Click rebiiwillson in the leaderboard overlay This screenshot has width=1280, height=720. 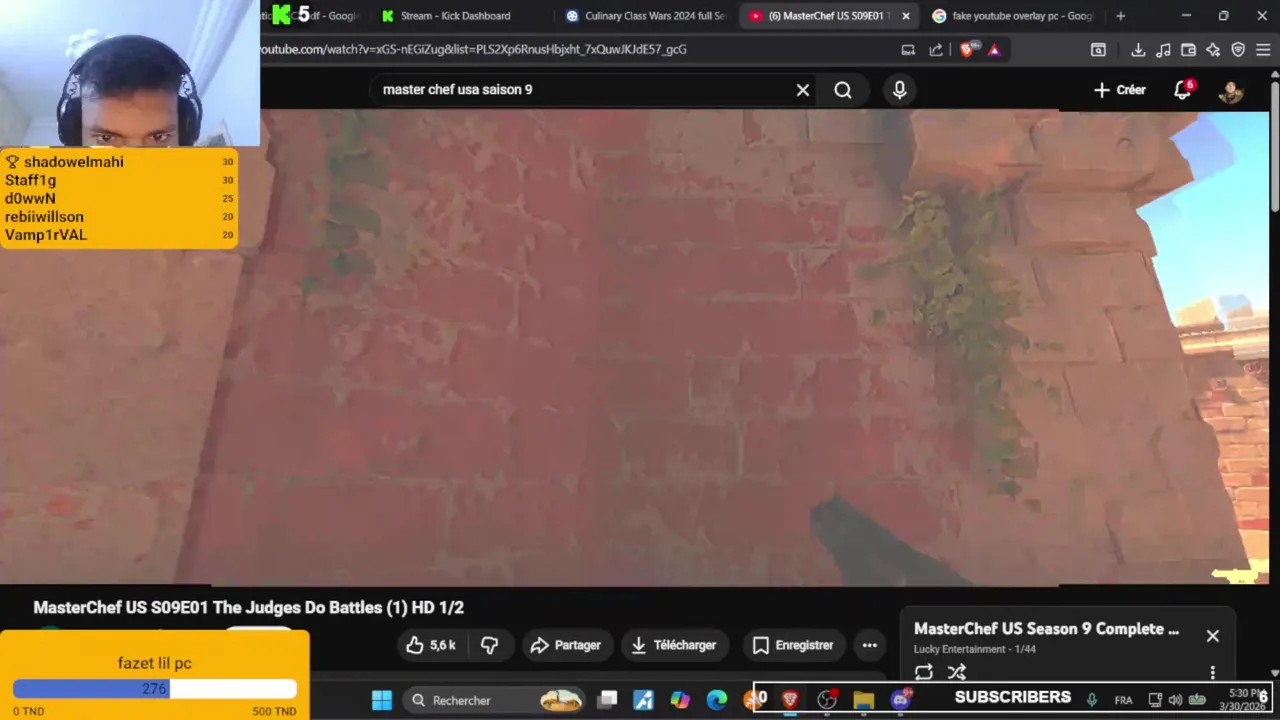point(44,217)
